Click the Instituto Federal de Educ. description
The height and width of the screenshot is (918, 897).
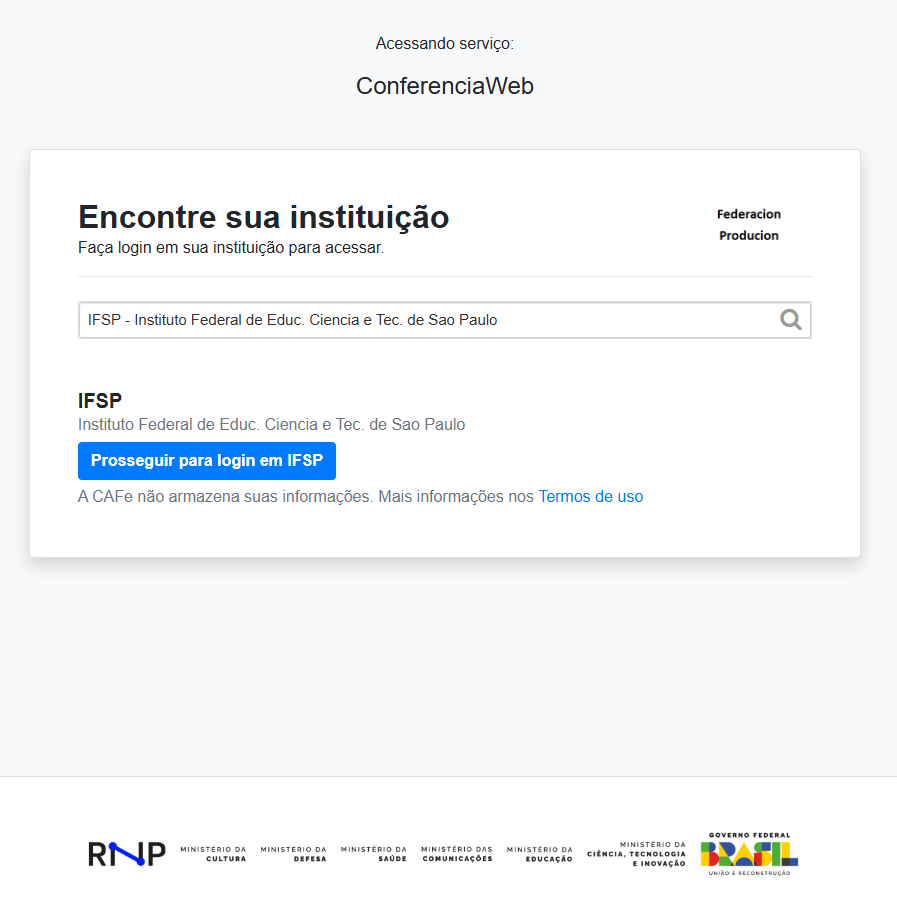click(x=271, y=424)
